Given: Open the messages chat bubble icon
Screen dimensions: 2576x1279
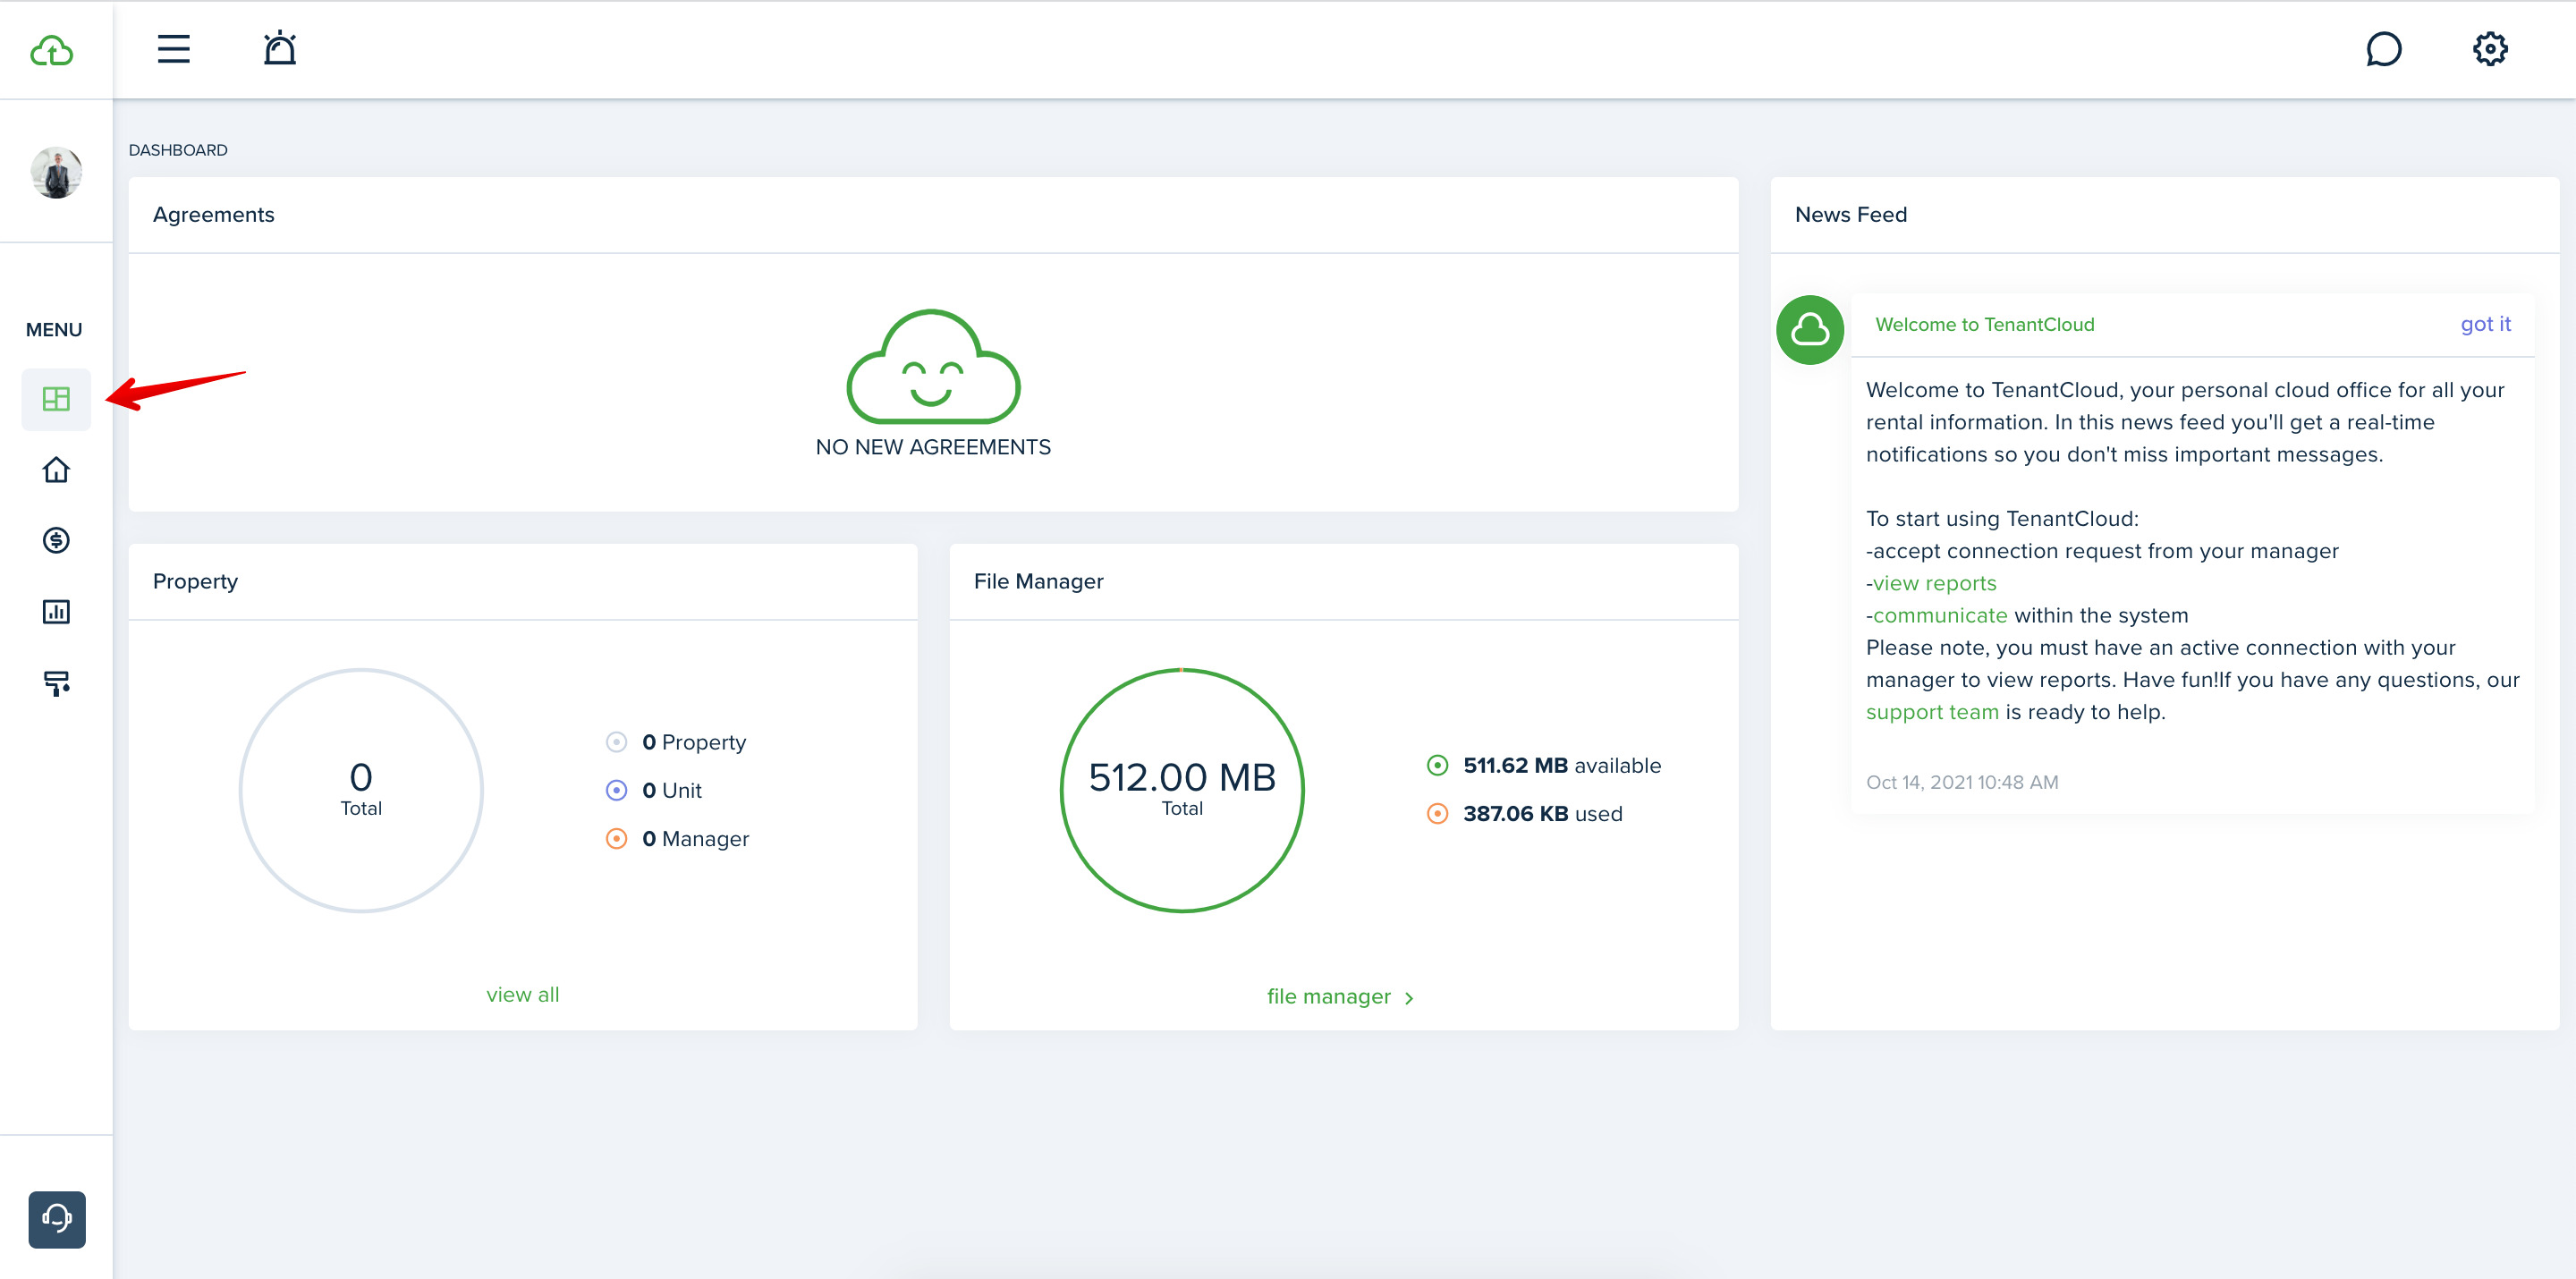Looking at the screenshot, I should pos(2384,49).
